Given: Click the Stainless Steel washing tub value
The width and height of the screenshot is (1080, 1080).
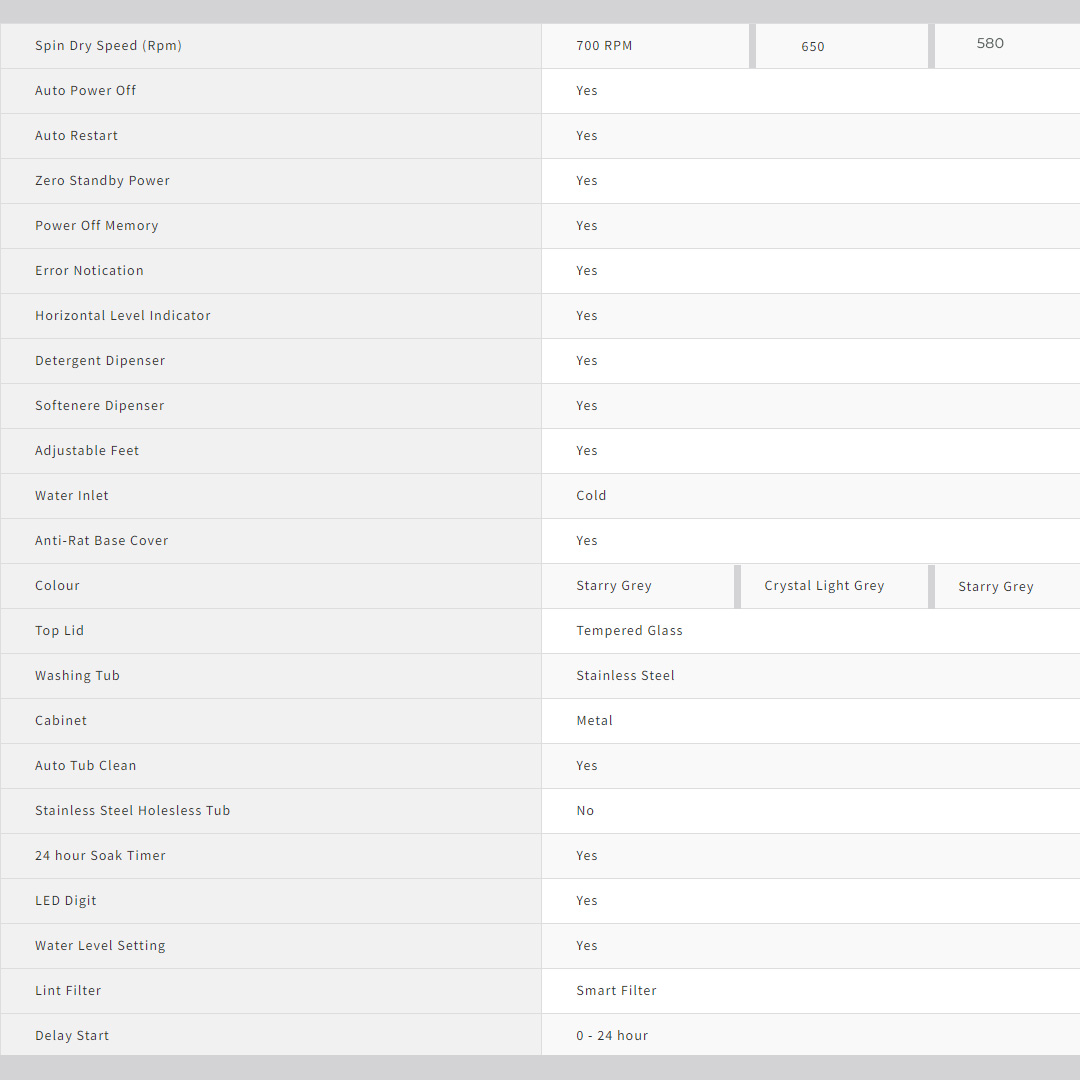Looking at the screenshot, I should pos(625,676).
